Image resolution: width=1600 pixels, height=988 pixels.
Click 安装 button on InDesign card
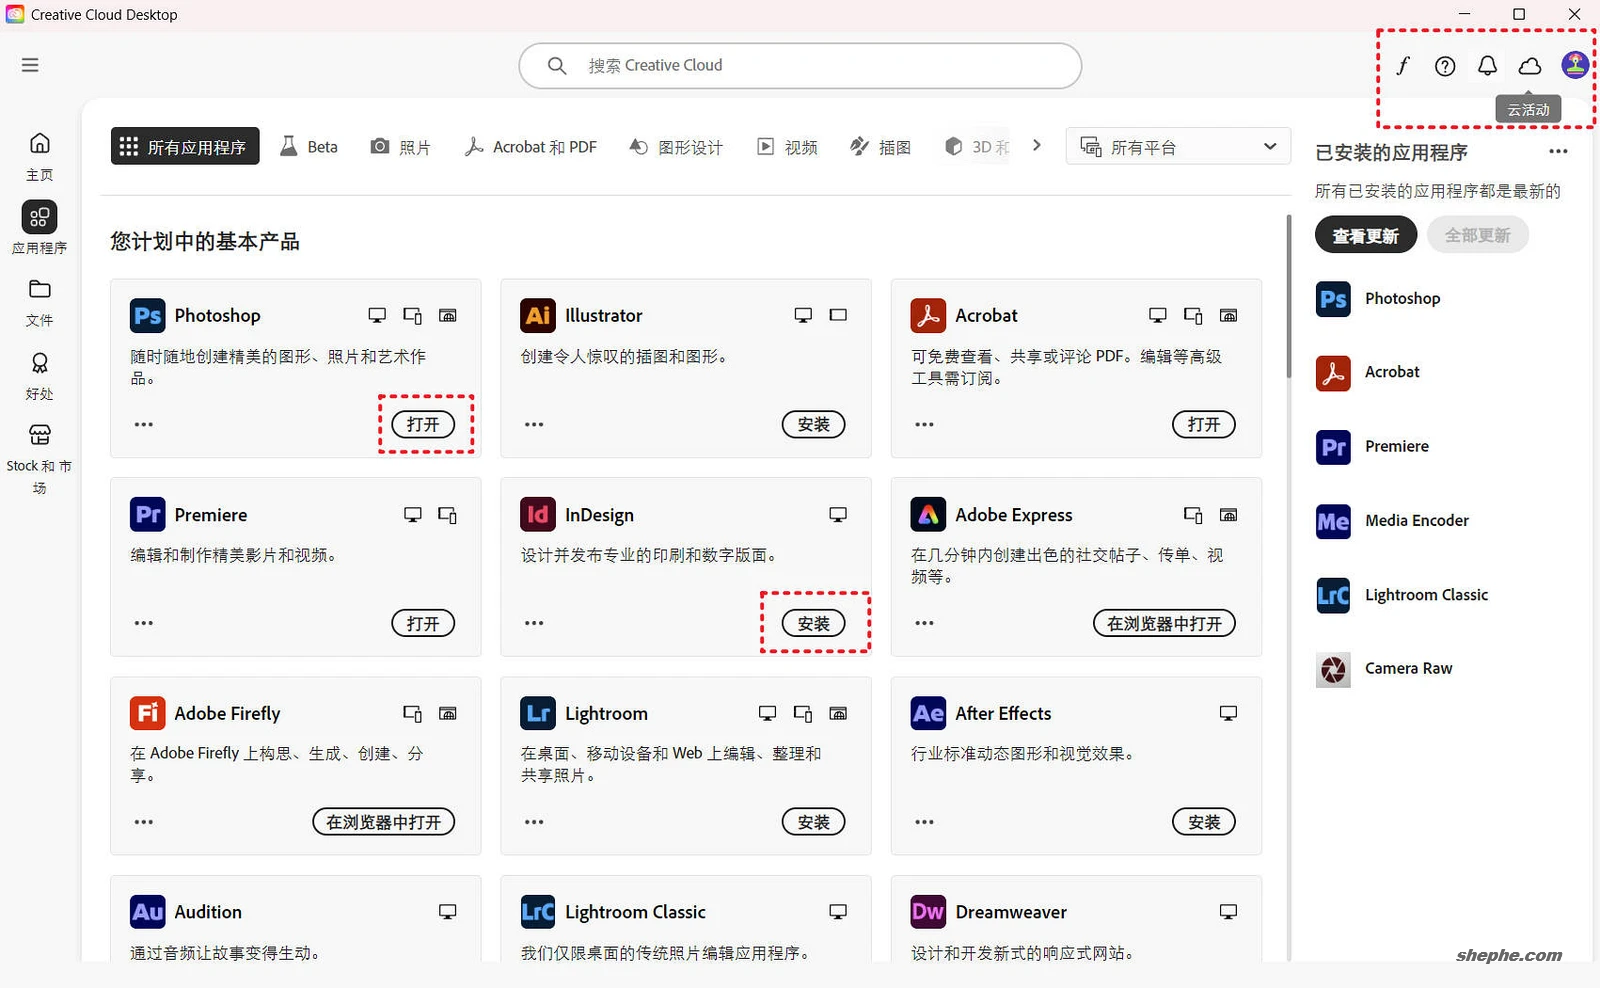[813, 623]
